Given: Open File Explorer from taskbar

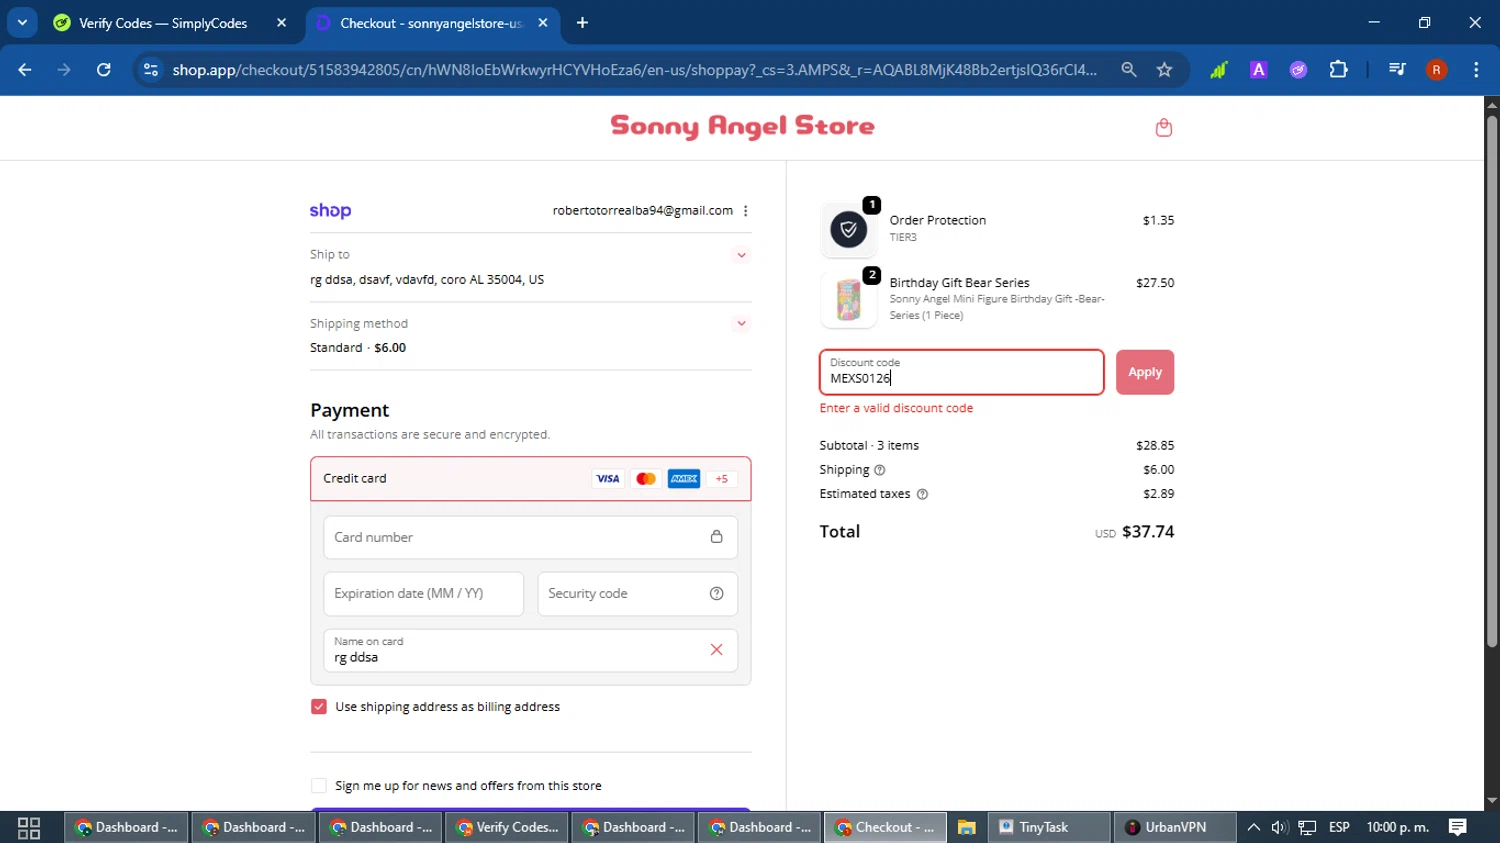Looking at the screenshot, I should (966, 827).
